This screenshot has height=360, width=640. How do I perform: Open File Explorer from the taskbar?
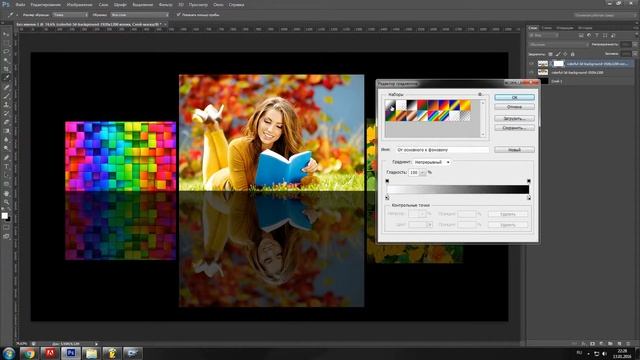tap(91, 353)
